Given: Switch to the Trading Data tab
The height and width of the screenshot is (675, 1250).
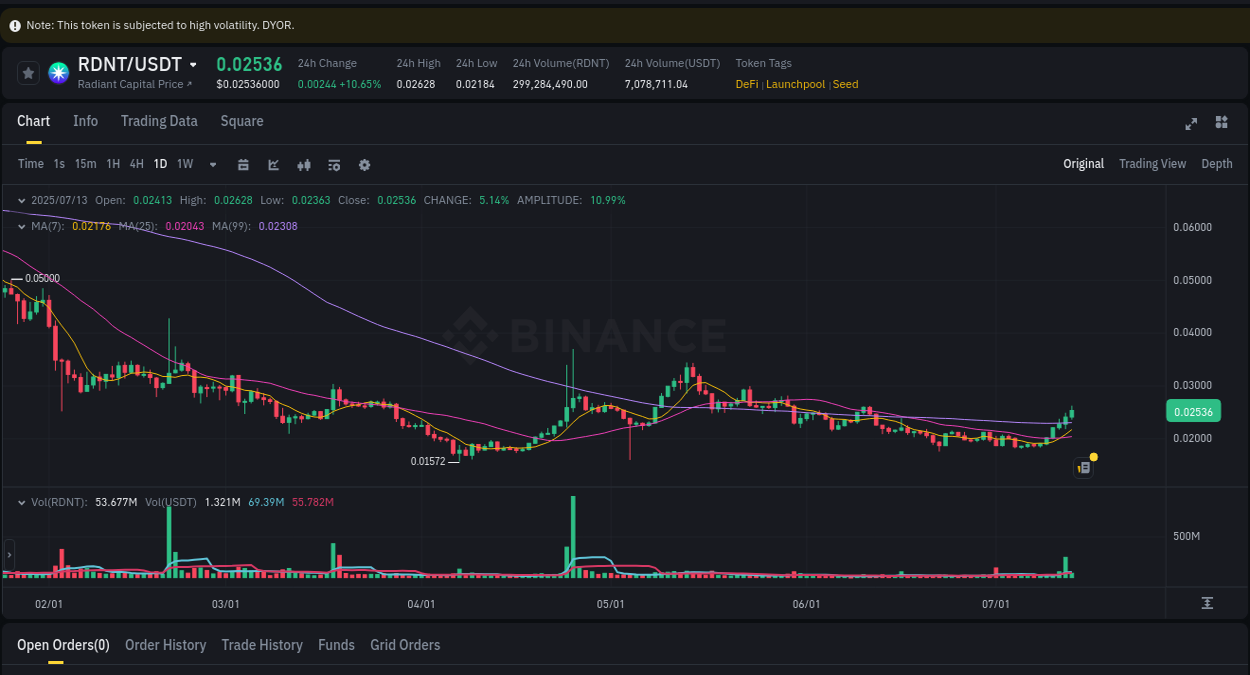Looking at the screenshot, I should tap(159, 121).
